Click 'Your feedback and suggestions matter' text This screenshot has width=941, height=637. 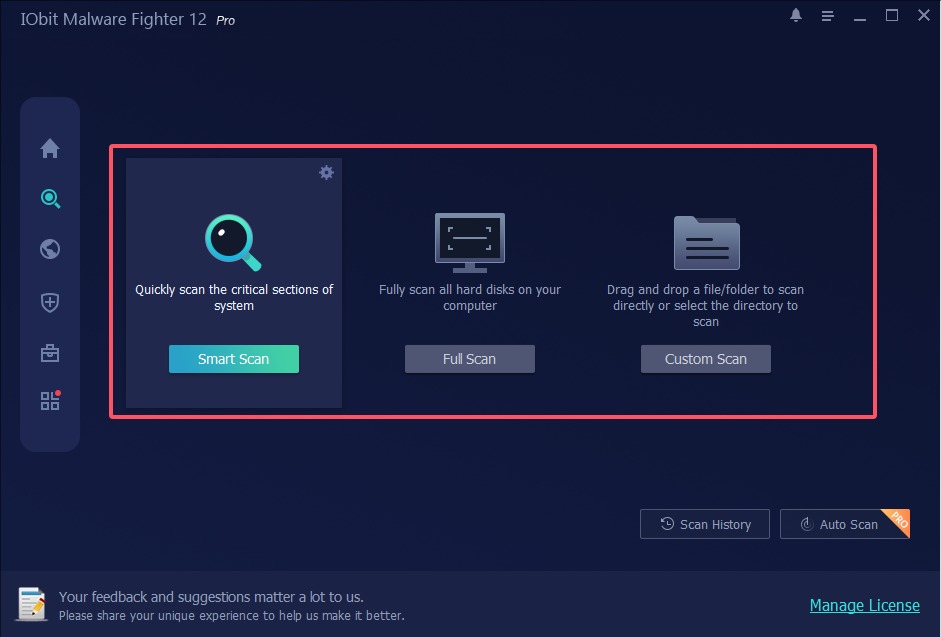click(x=211, y=597)
